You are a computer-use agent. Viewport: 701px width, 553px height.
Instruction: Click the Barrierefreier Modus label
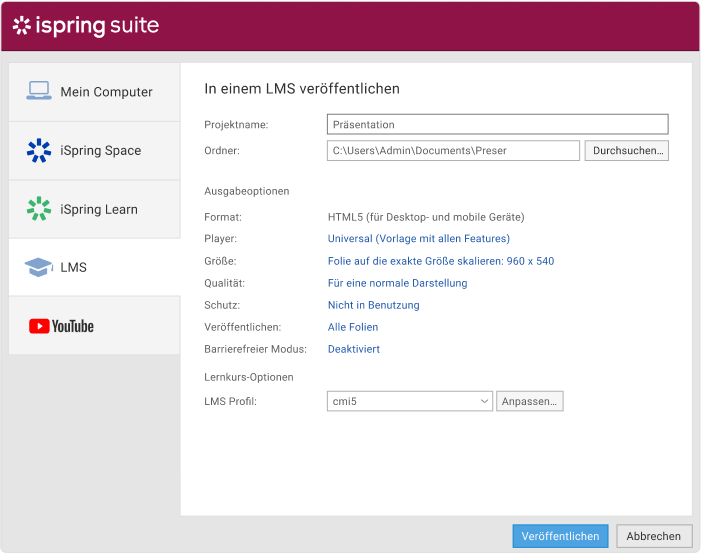pos(256,349)
